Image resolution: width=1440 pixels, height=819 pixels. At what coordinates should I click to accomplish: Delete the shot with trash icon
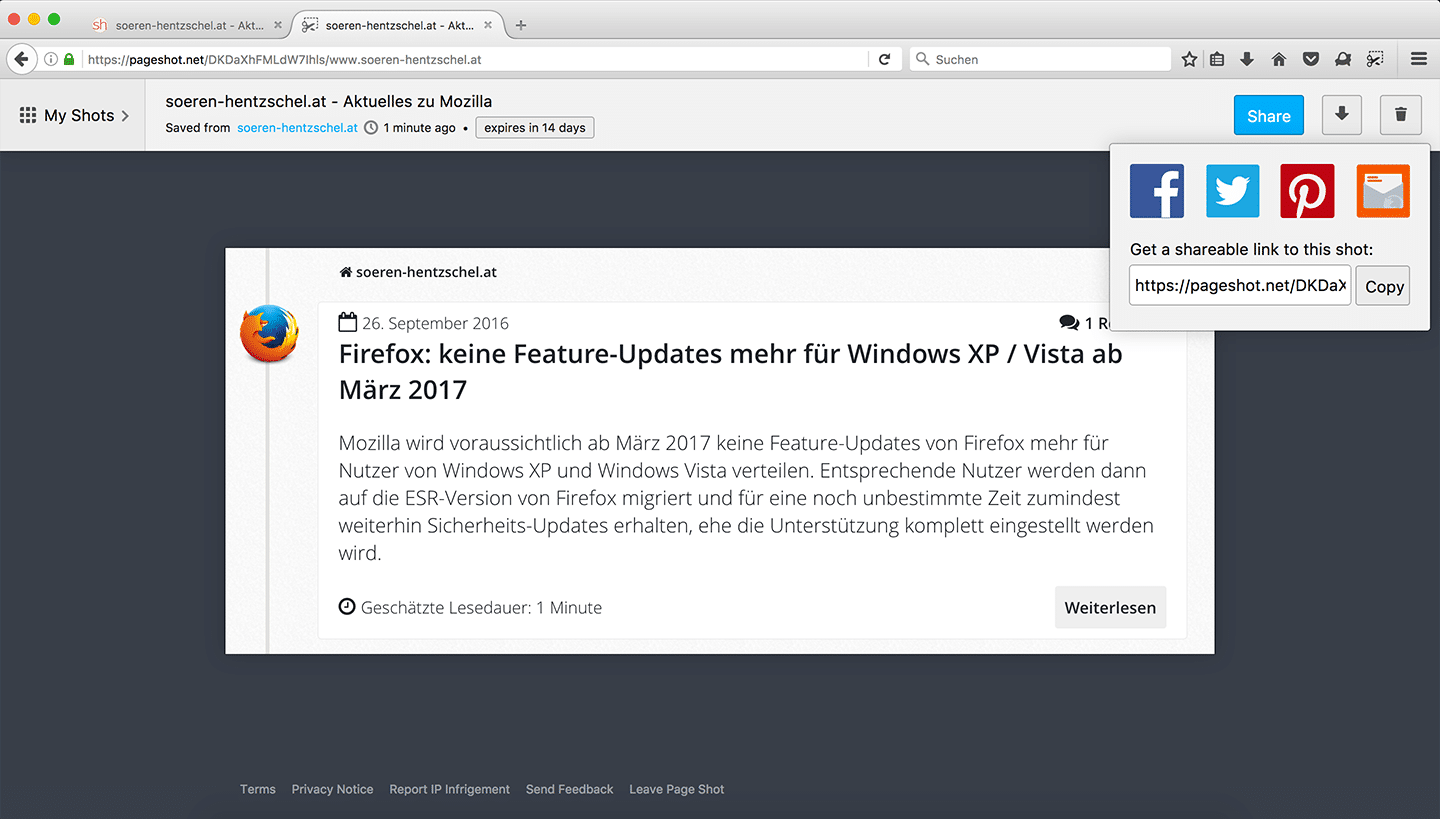[1401, 115]
